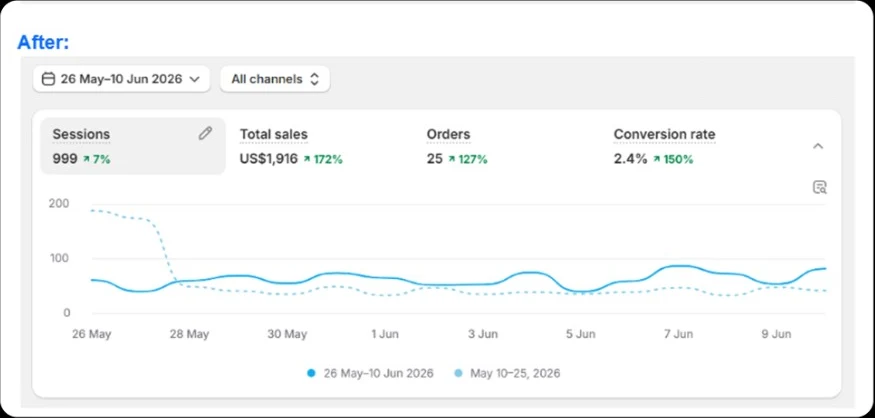This screenshot has height=418, width=875.
Task: Select the Orders metric
Action: click(x=448, y=134)
